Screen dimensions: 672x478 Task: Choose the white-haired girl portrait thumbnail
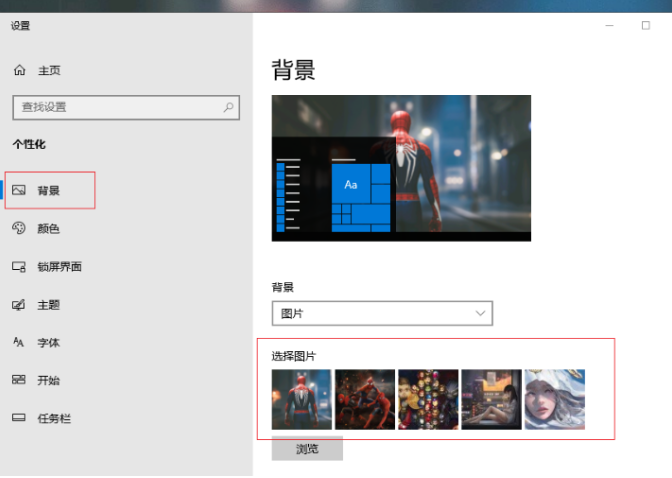(x=555, y=399)
